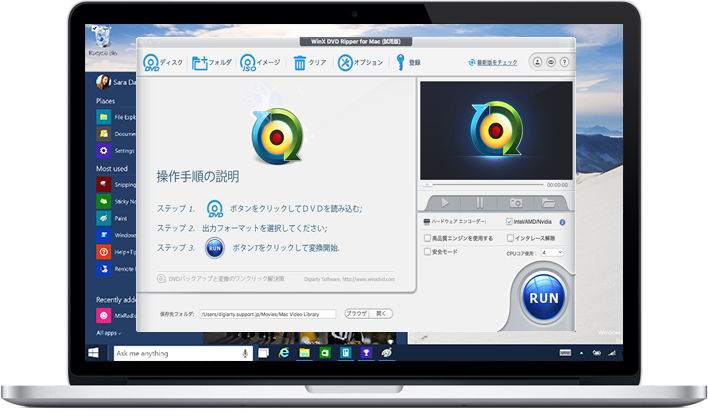
Task: Open Sticky Notes in the Start menu
Action: (x=116, y=201)
